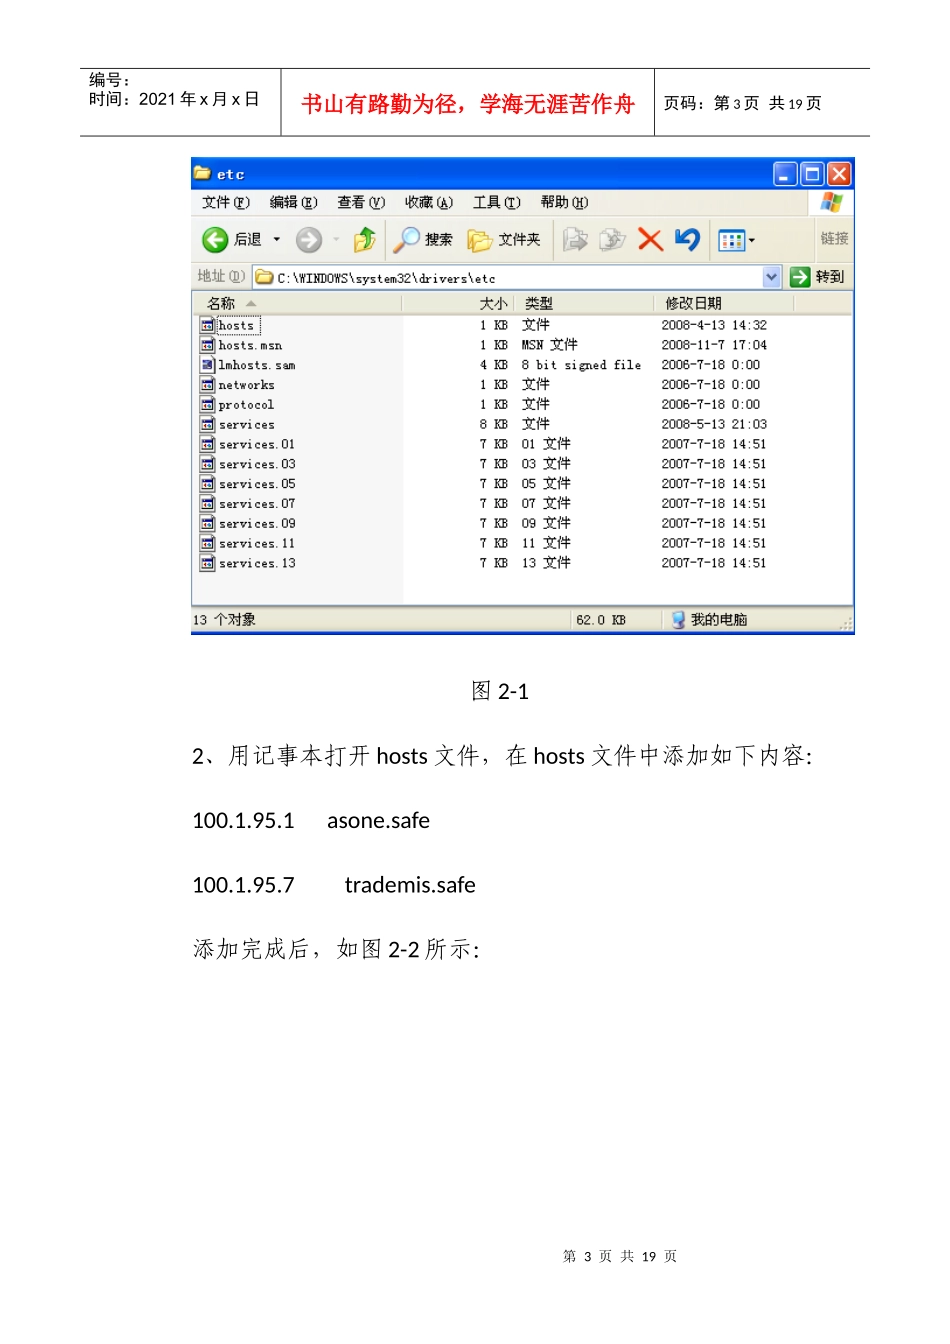Select the services.13 file icon
This screenshot has width=950, height=1344.
coord(207,563)
